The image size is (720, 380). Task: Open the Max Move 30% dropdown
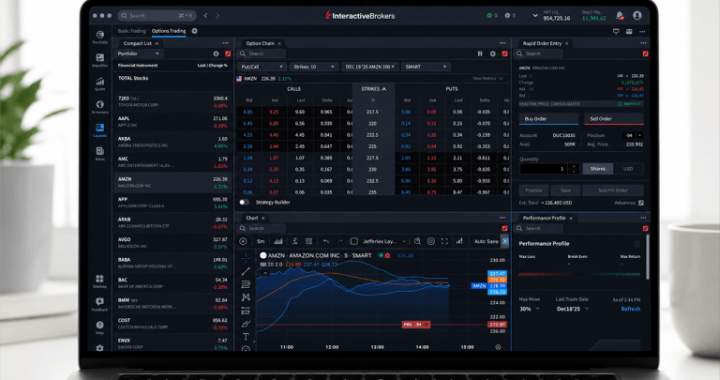click(529, 309)
